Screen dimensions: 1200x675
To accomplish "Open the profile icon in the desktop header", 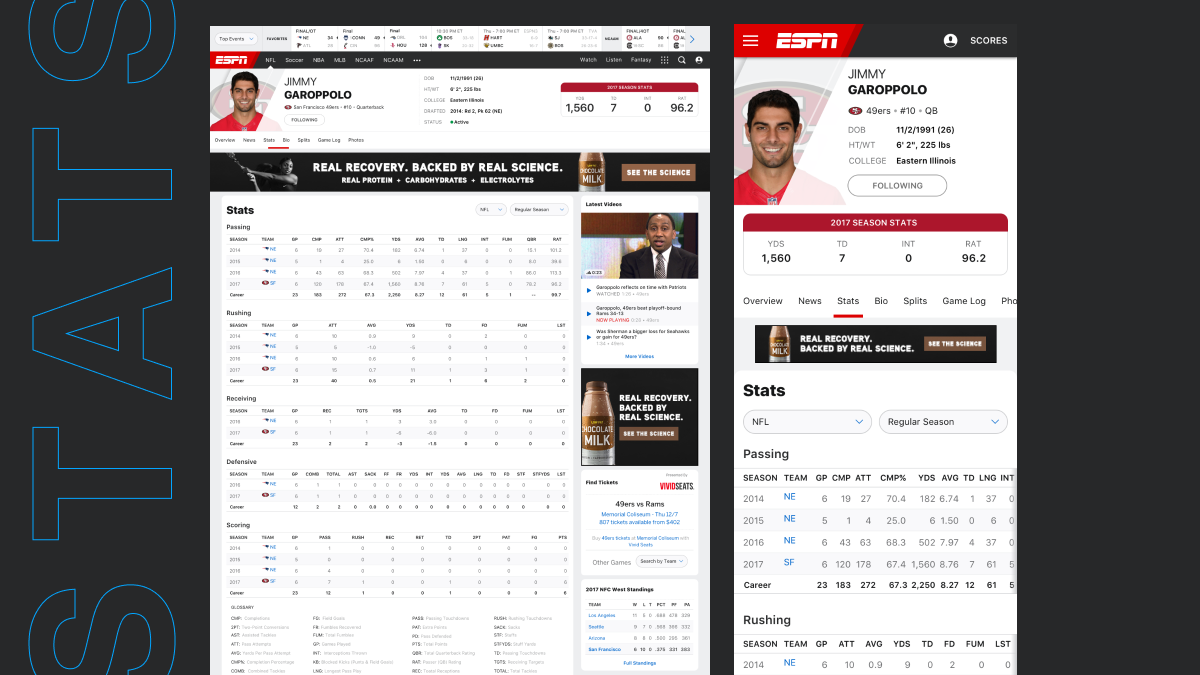I will 699,60.
